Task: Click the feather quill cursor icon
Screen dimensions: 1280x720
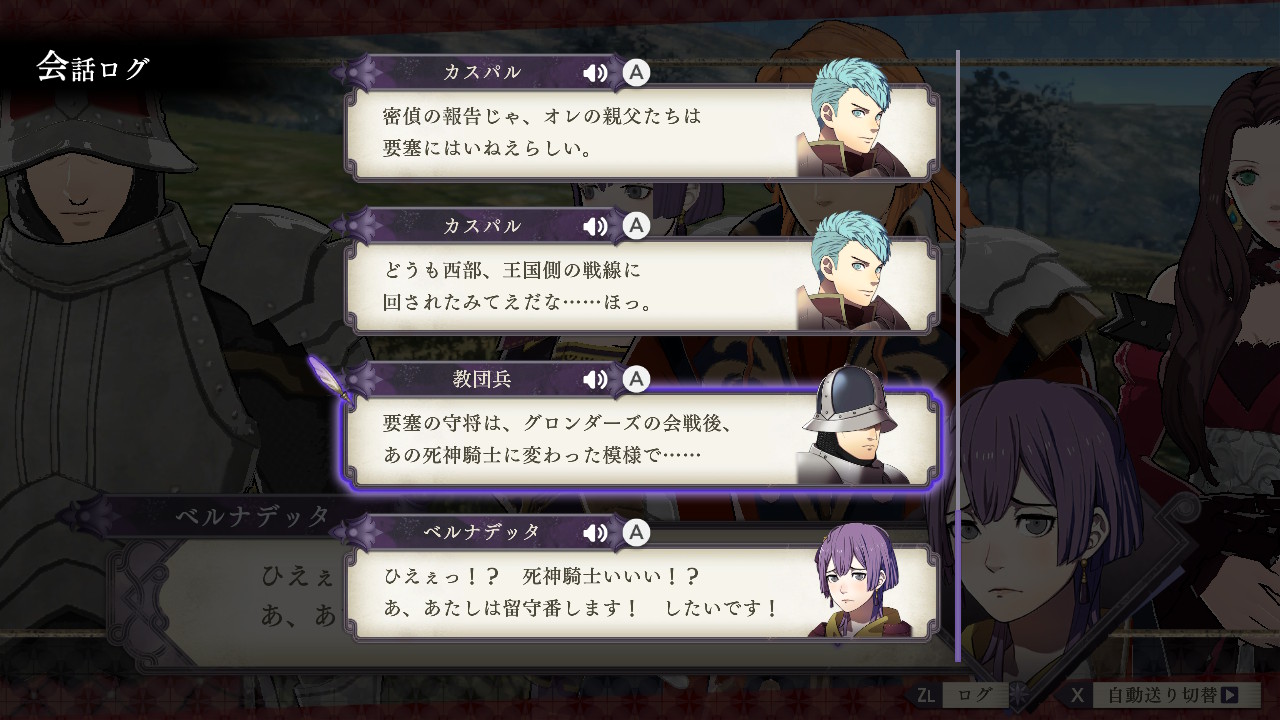Action: click(328, 378)
